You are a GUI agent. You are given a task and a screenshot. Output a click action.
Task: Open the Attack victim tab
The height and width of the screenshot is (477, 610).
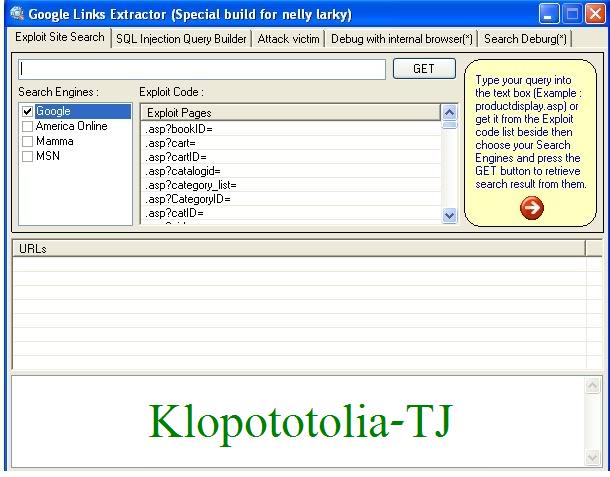288,39
